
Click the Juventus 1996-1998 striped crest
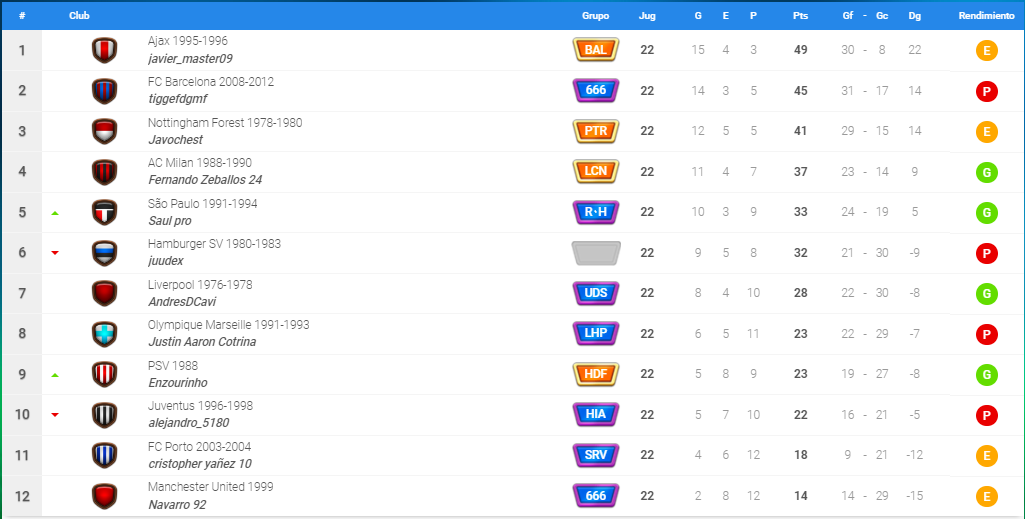click(105, 415)
